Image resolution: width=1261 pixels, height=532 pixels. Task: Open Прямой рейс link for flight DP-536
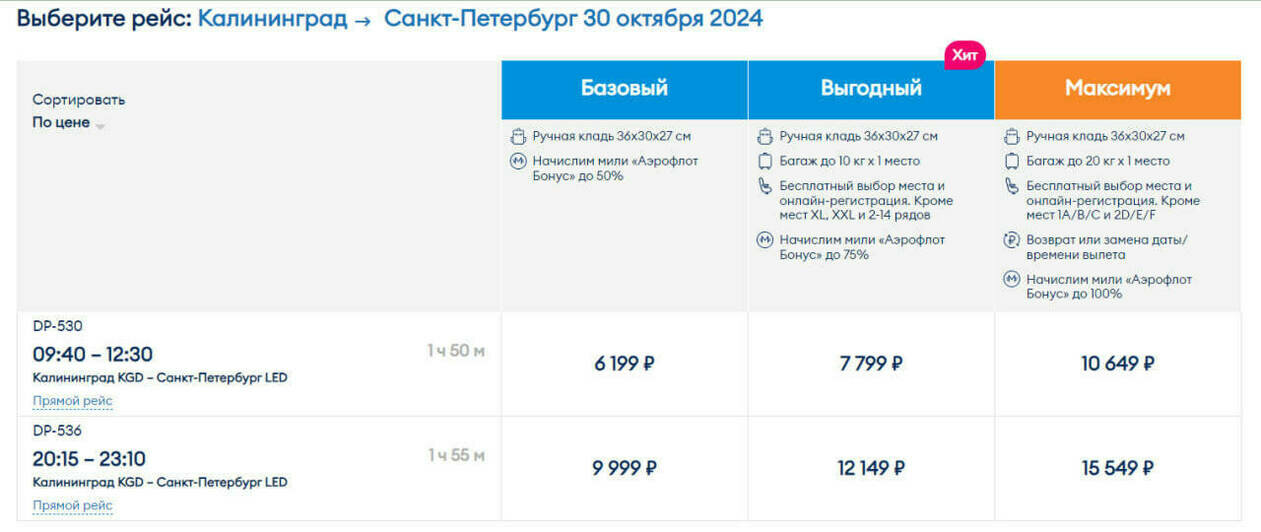point(73,506)
